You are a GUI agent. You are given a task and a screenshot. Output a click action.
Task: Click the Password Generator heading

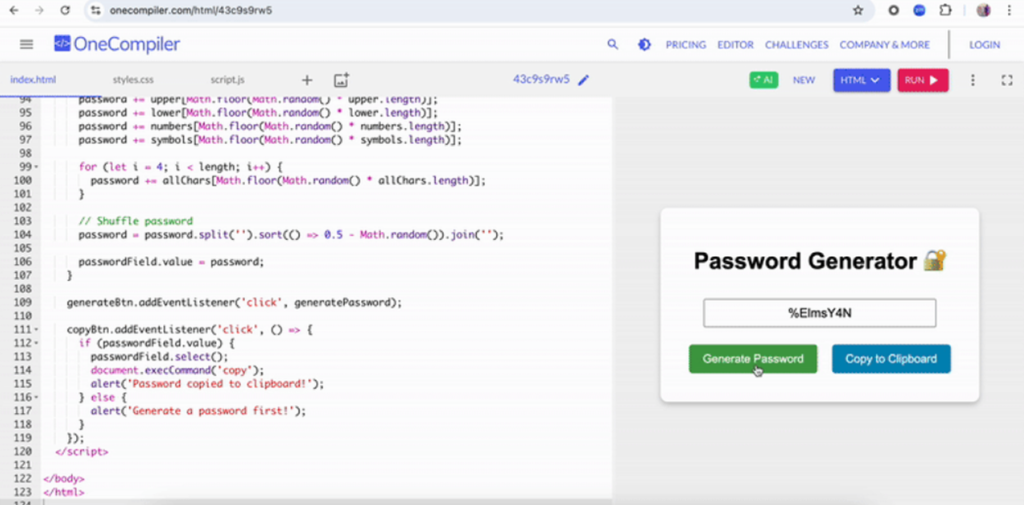click(820, 261)
